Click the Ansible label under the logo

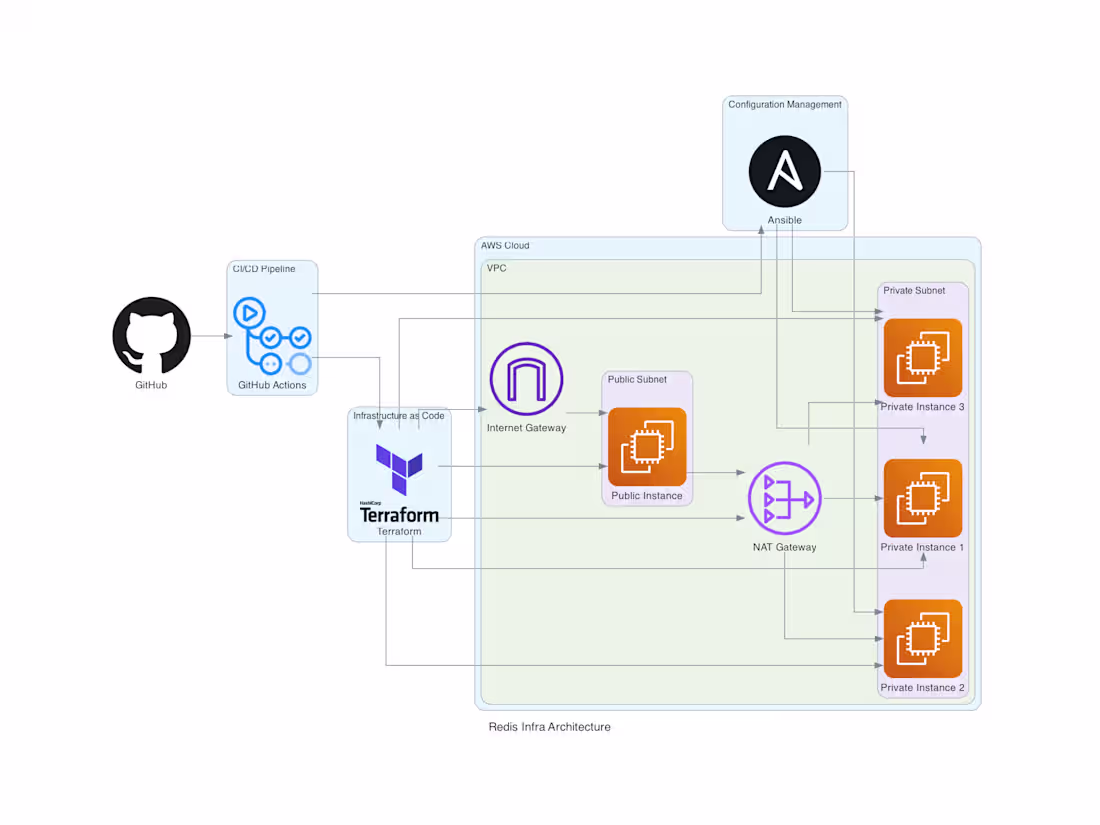pyautogui.click(x=784, y=220)
